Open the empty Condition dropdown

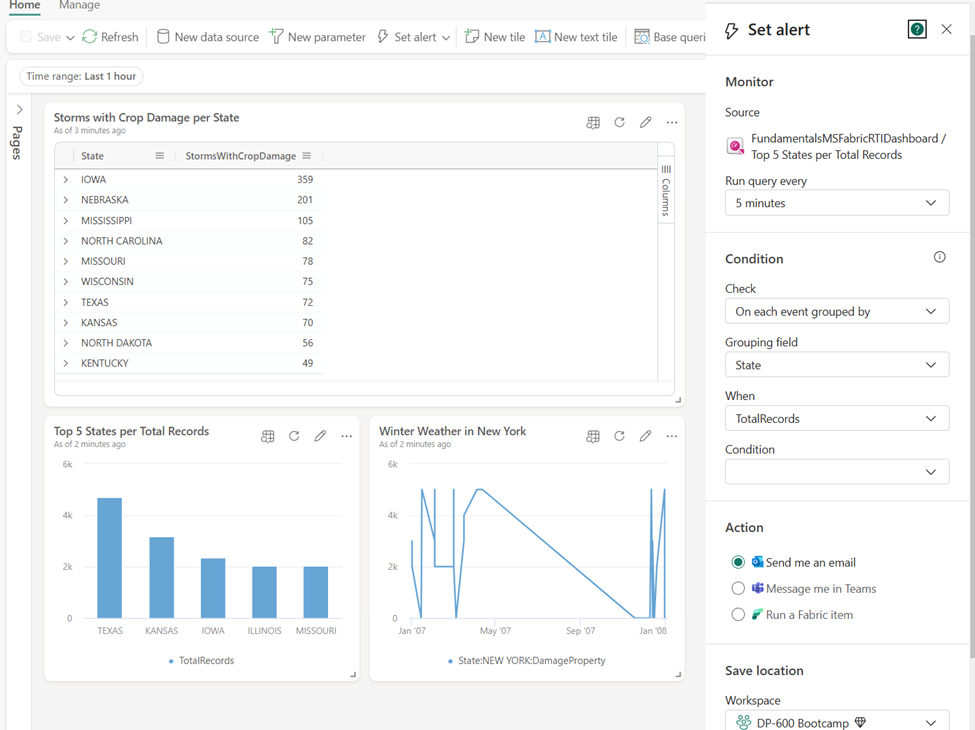click(x=837, y=472)
